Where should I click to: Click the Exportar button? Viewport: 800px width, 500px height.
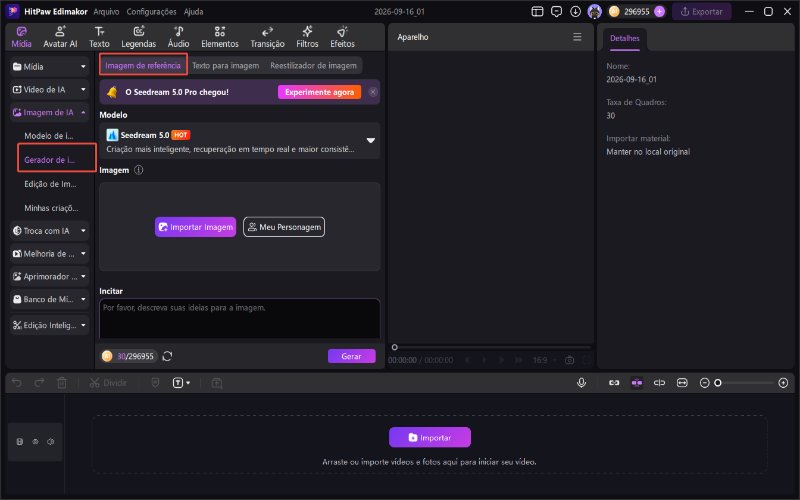tap(702, 11)
